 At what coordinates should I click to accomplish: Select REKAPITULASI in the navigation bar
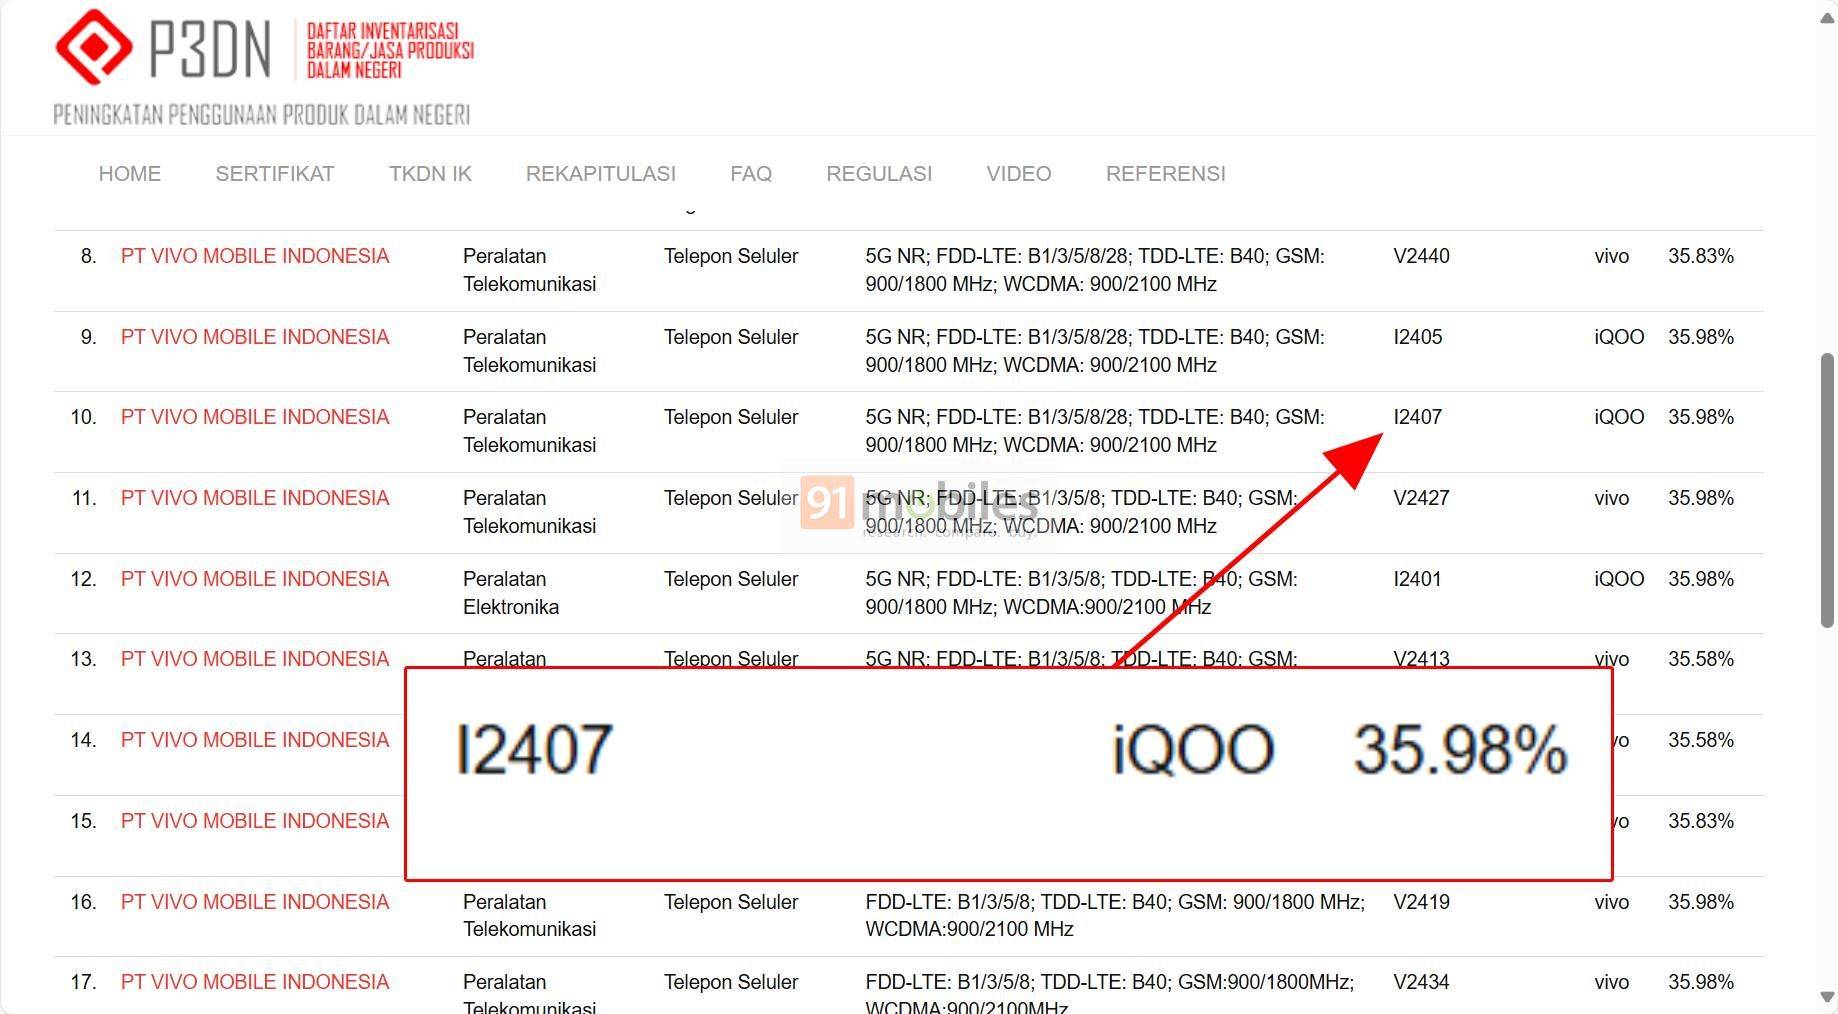point(601,174)
